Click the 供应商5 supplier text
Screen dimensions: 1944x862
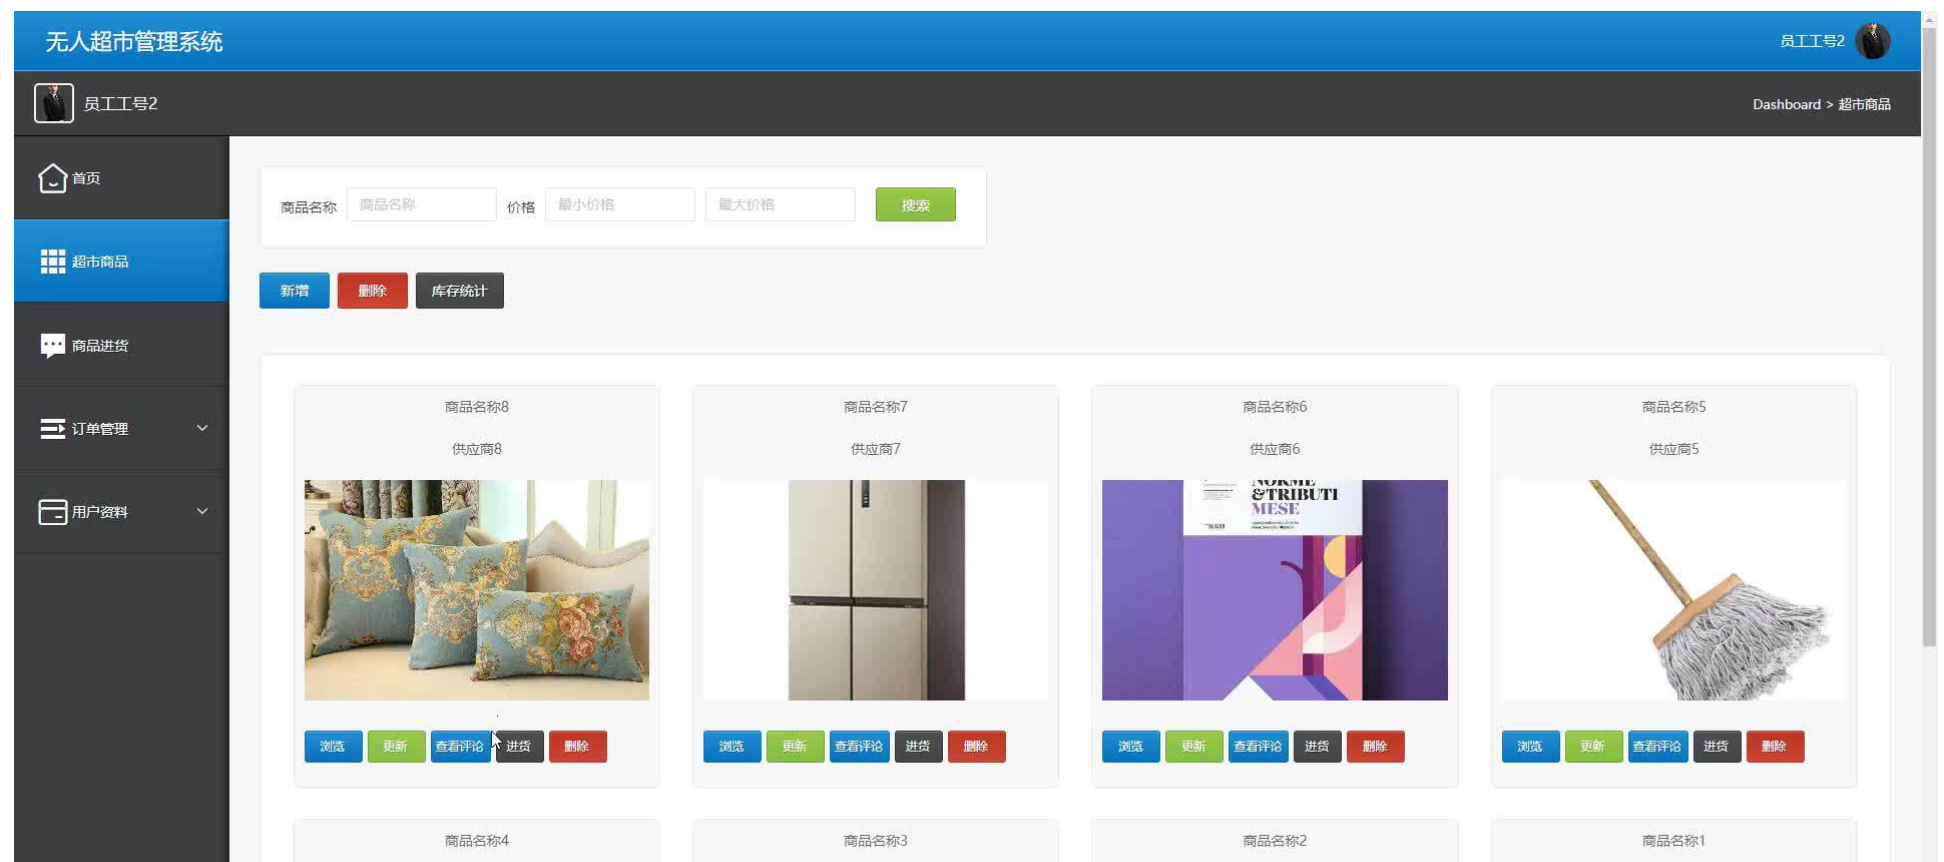1674,449
